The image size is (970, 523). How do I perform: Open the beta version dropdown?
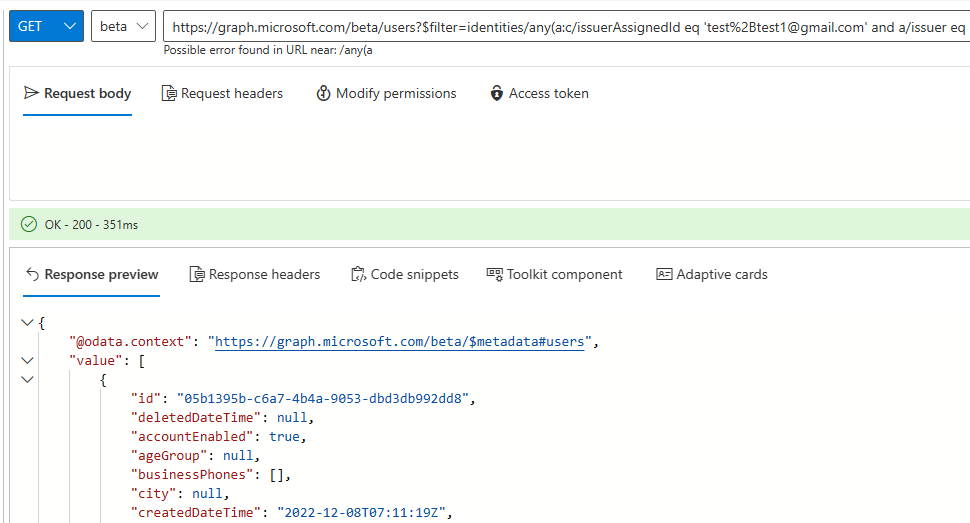point(123,26)
